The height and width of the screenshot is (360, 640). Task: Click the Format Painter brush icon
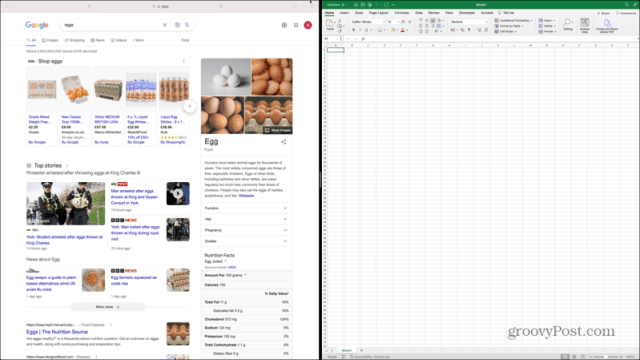340,31
